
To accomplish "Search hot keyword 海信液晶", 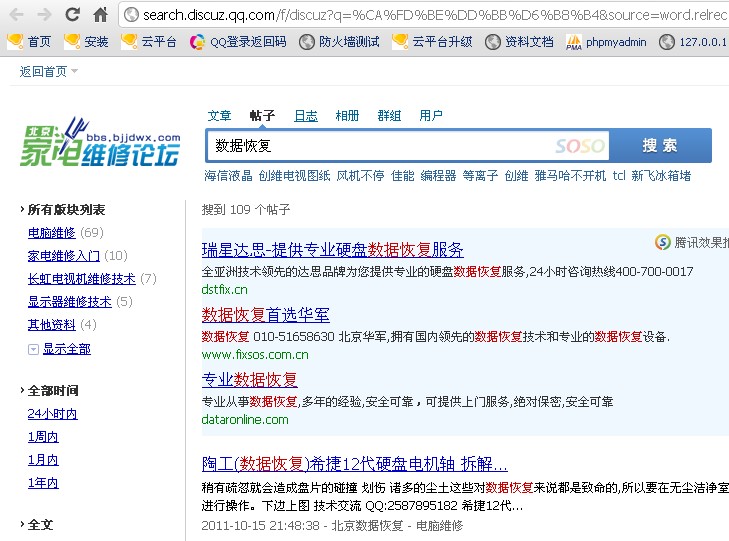I will click(x=228, y=176).
